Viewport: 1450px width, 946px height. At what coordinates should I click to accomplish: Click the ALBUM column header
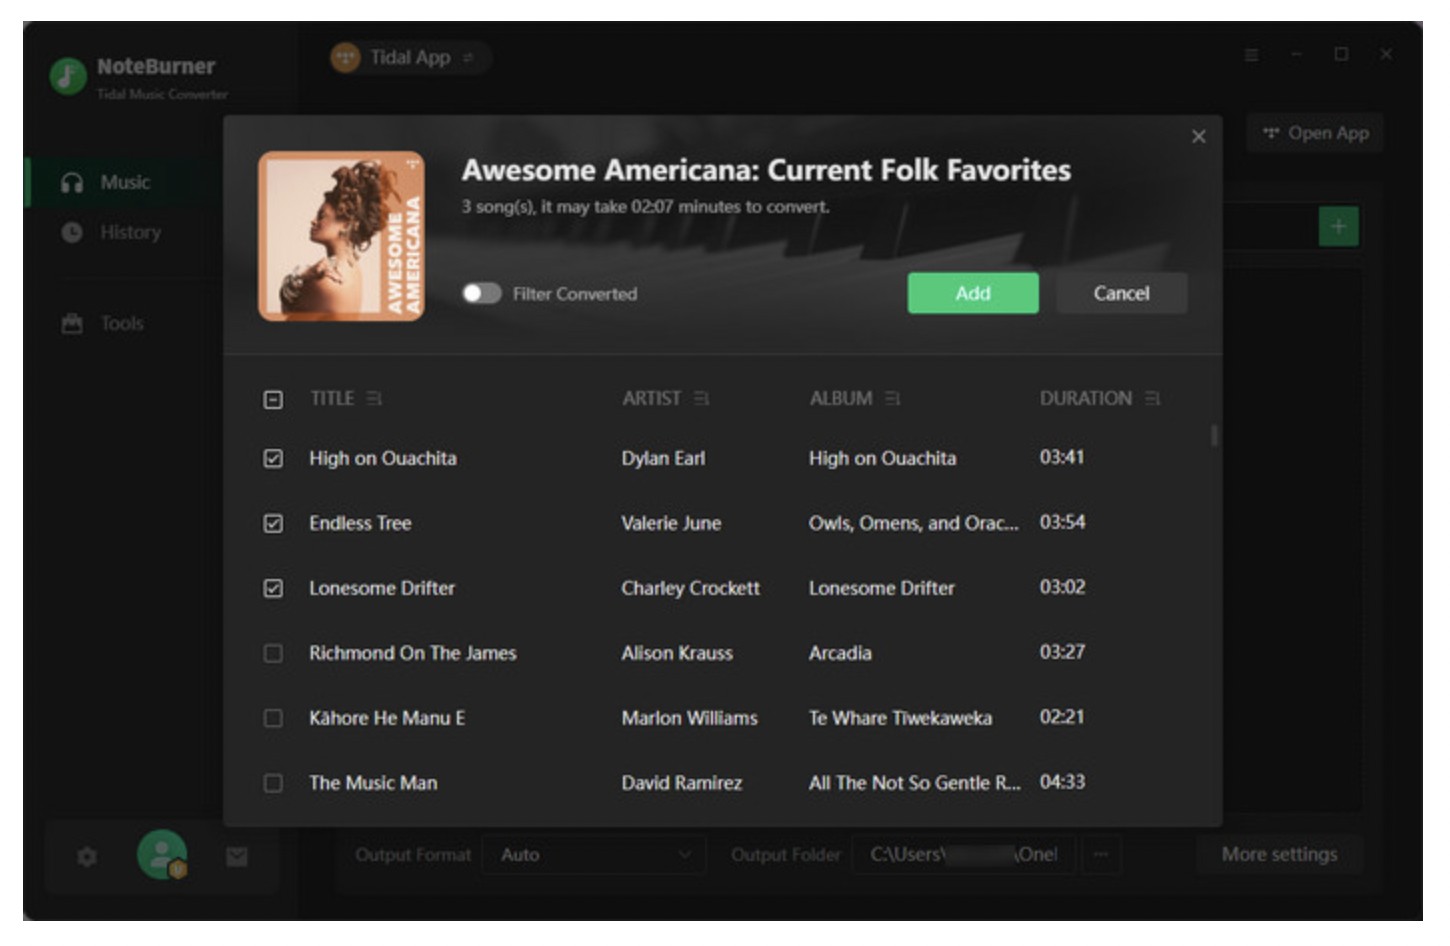(x=841, y=398)
